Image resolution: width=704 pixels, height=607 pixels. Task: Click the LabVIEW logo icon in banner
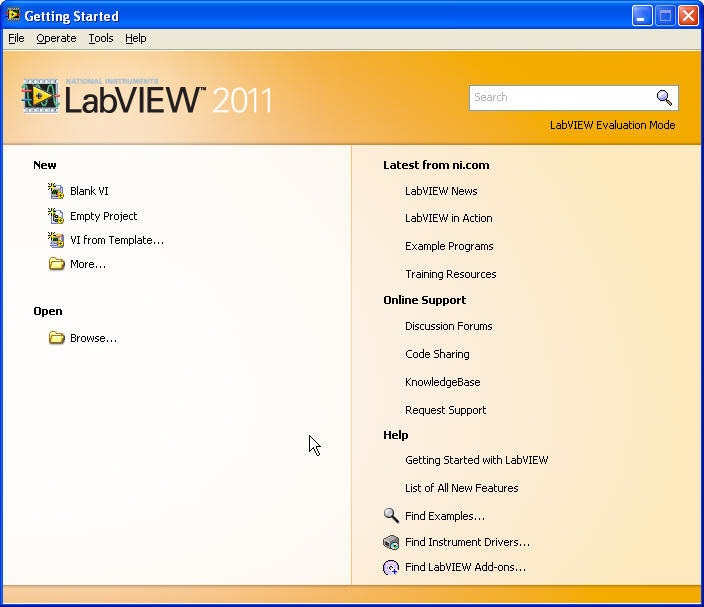[x=40, y=96]
